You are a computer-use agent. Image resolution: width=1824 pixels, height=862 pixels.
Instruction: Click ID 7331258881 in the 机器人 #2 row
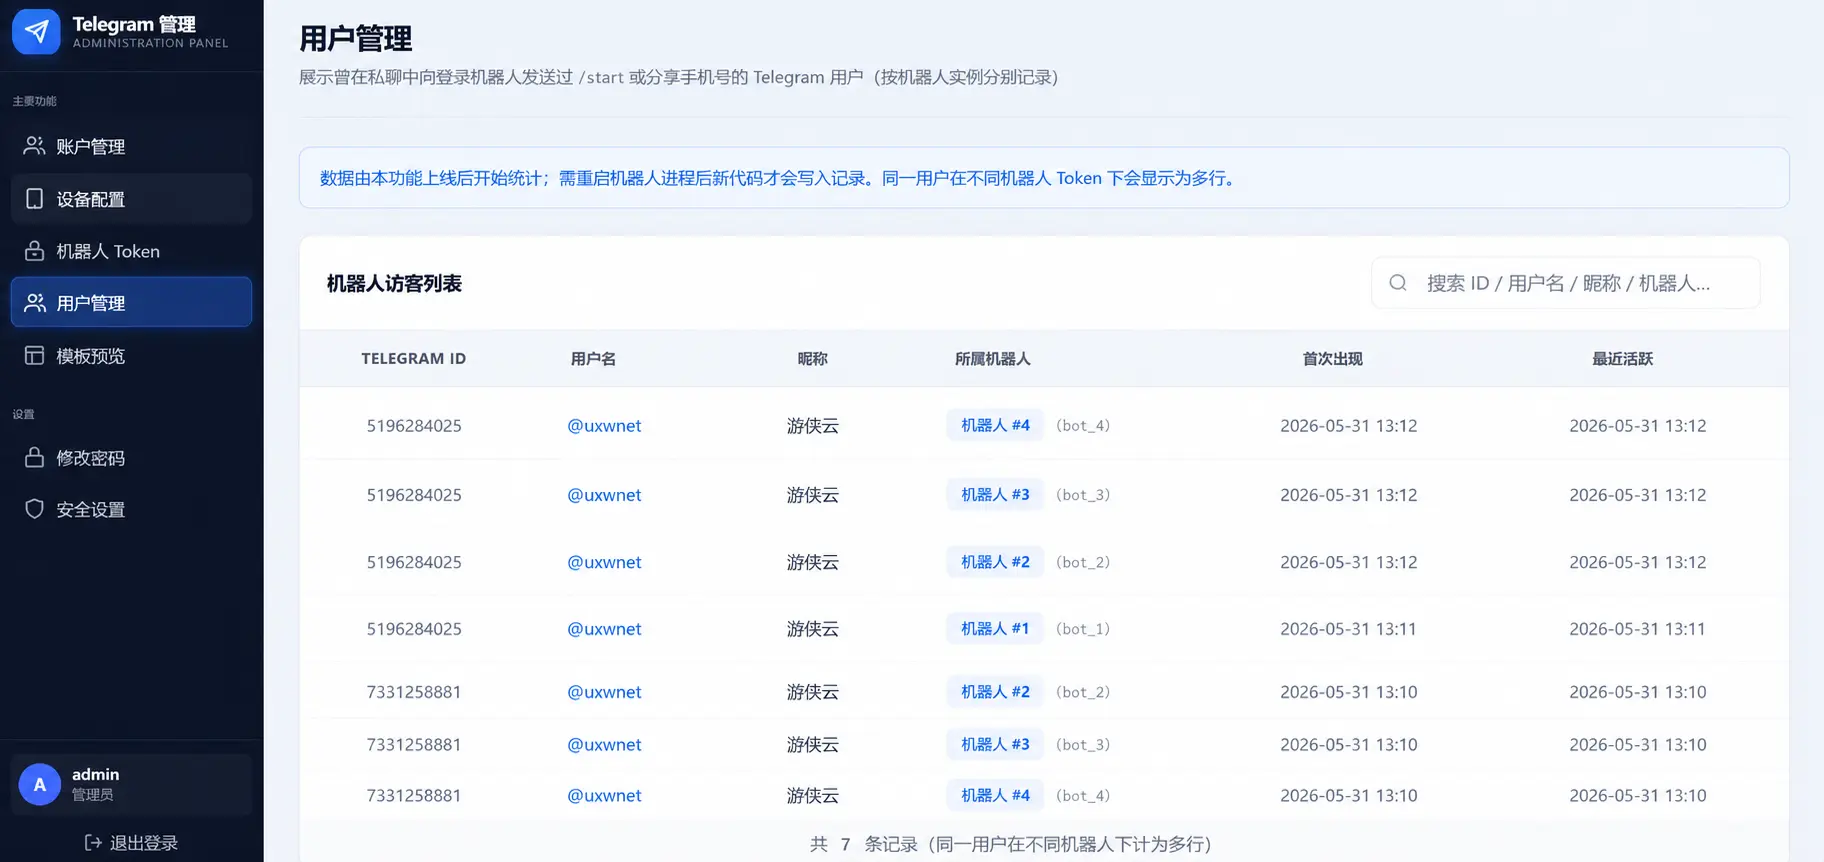point(414,692)
